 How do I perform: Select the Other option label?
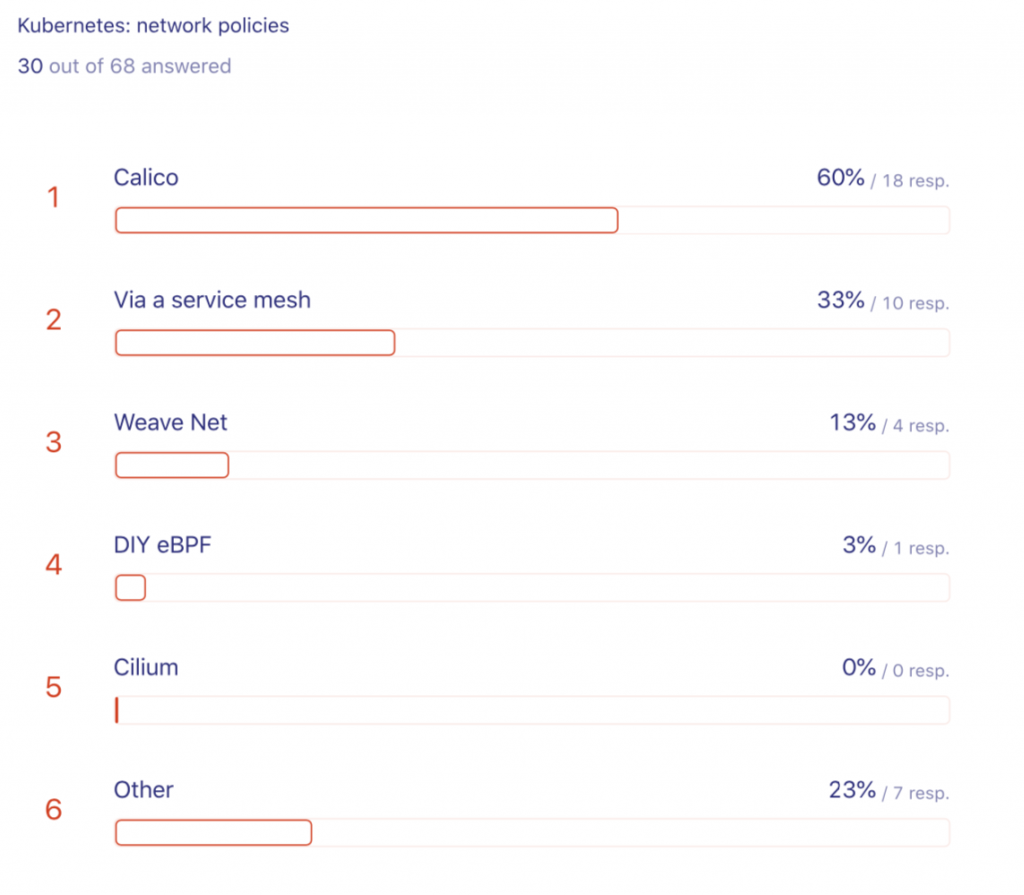(x=144, y=790)
